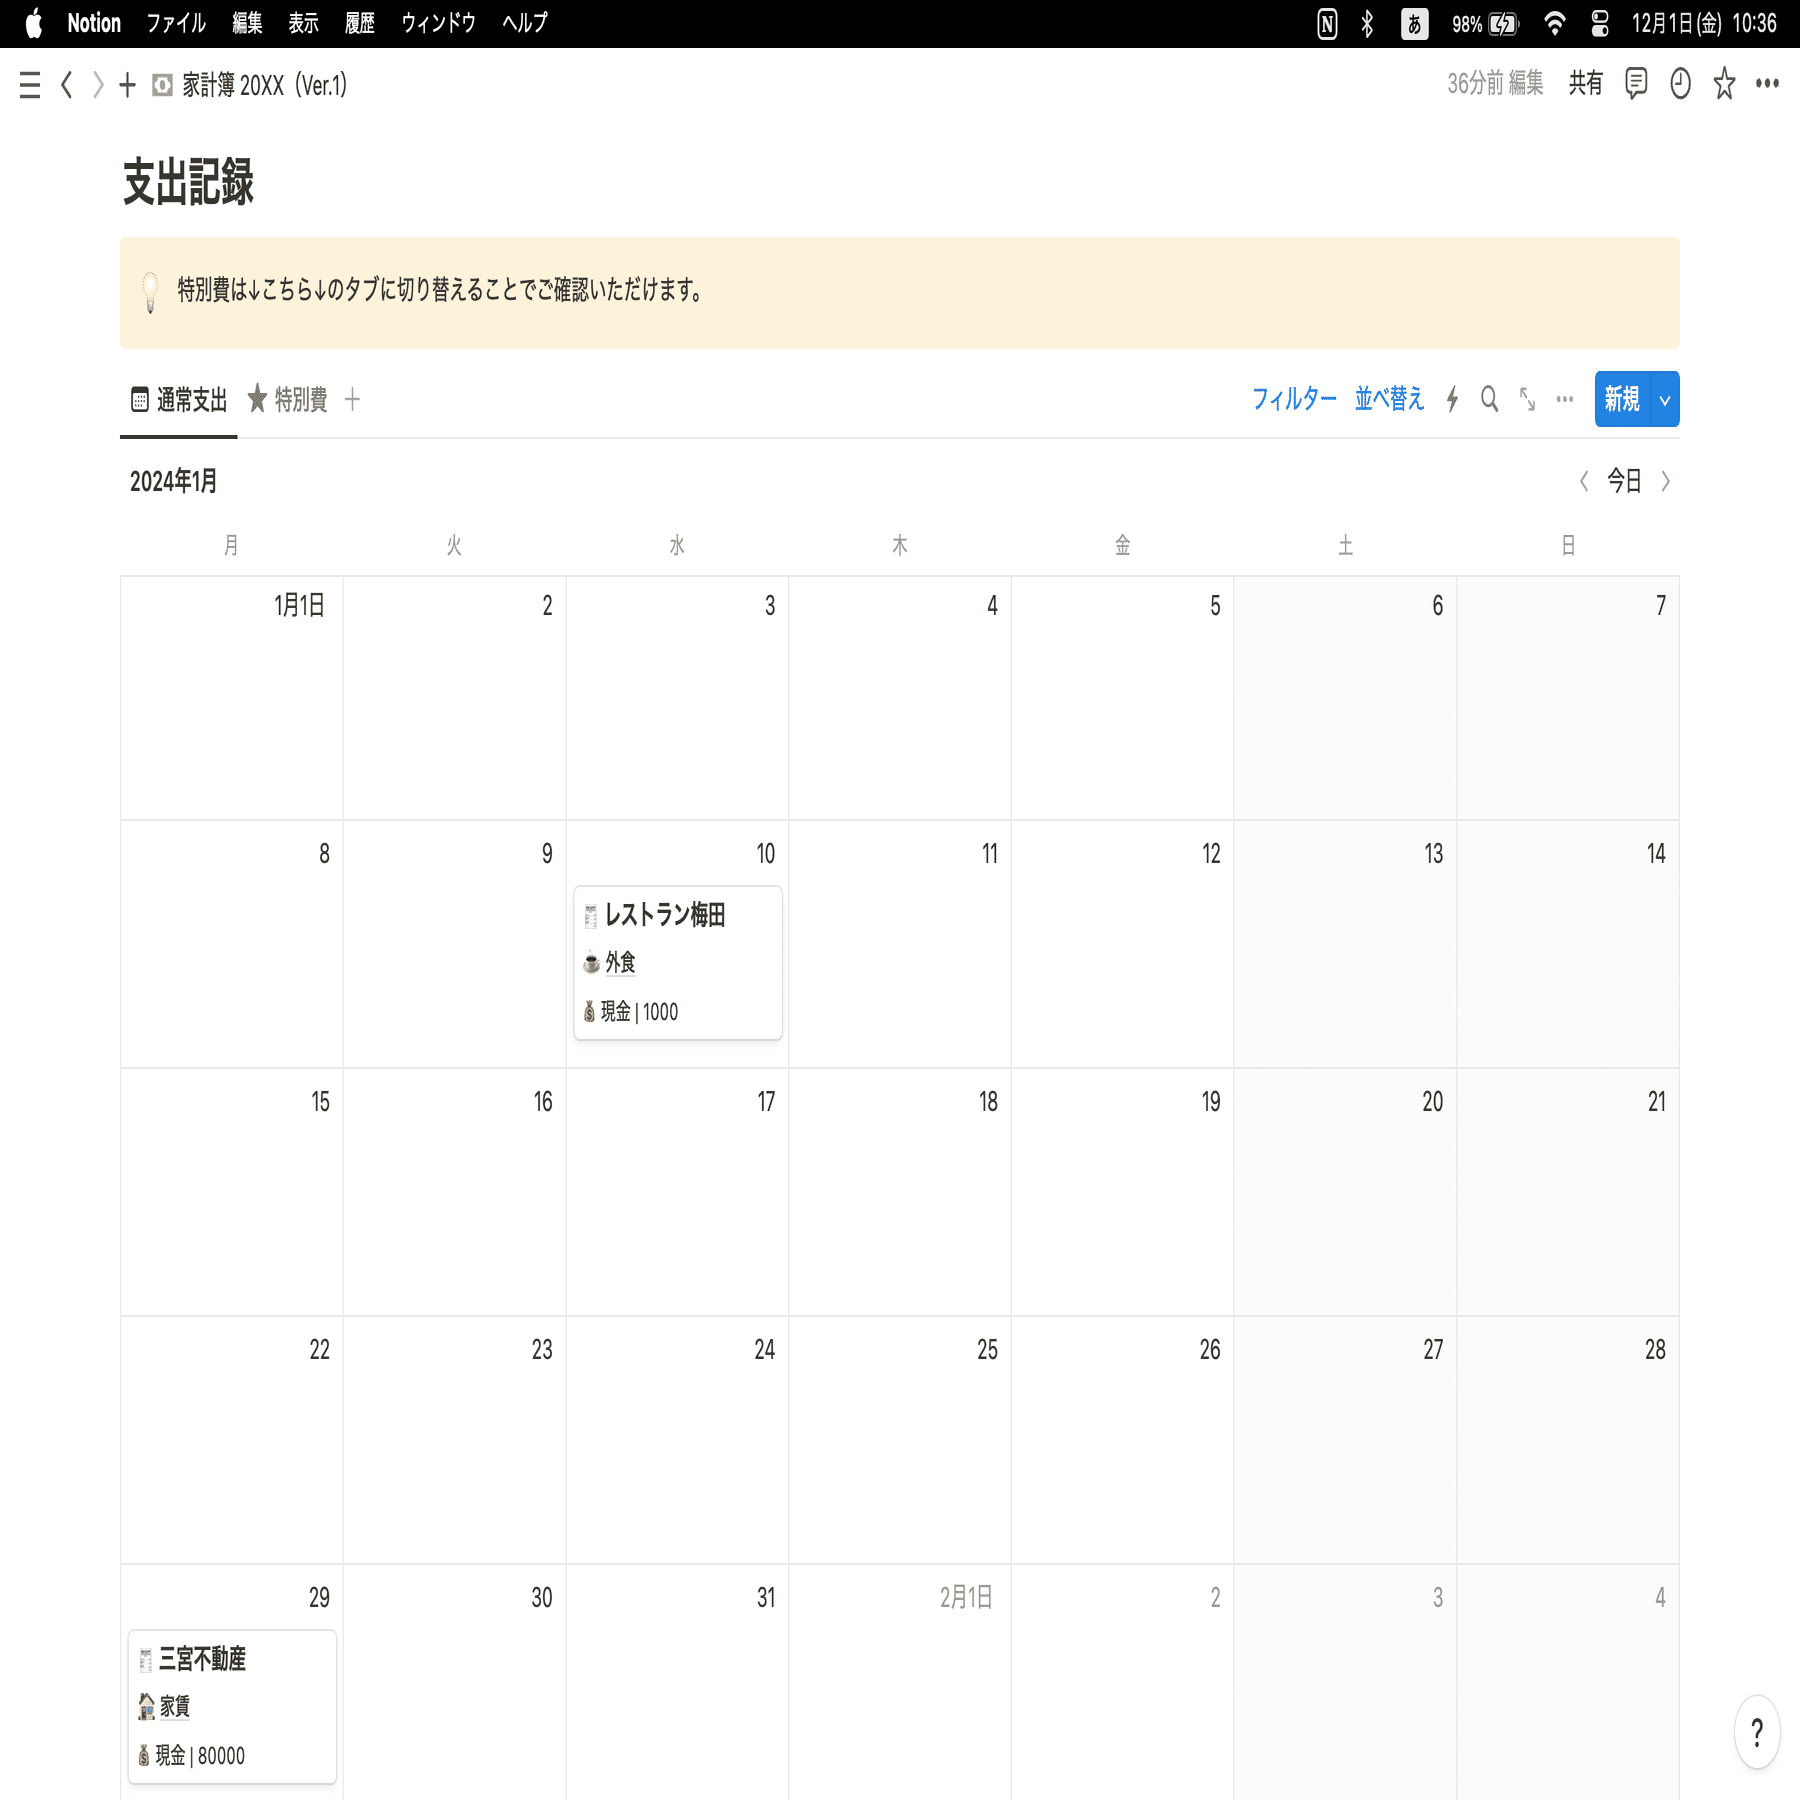1800x1800 pixels.
Task: Click the 外食 category link
Action: (620, 962)
